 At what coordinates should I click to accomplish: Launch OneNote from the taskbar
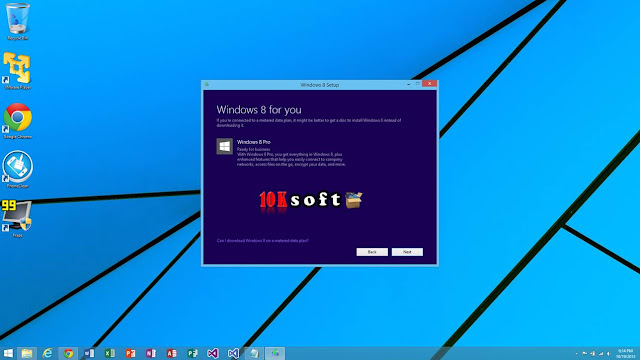click(151, 353)
